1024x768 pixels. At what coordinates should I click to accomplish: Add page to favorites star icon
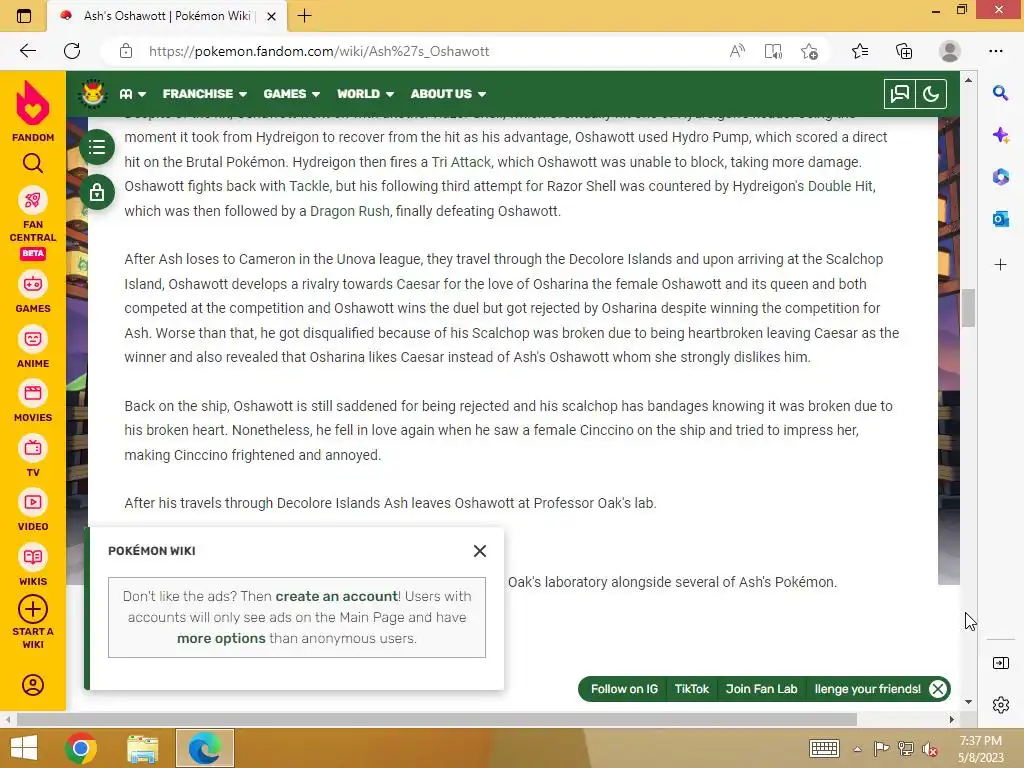point(809,51)
